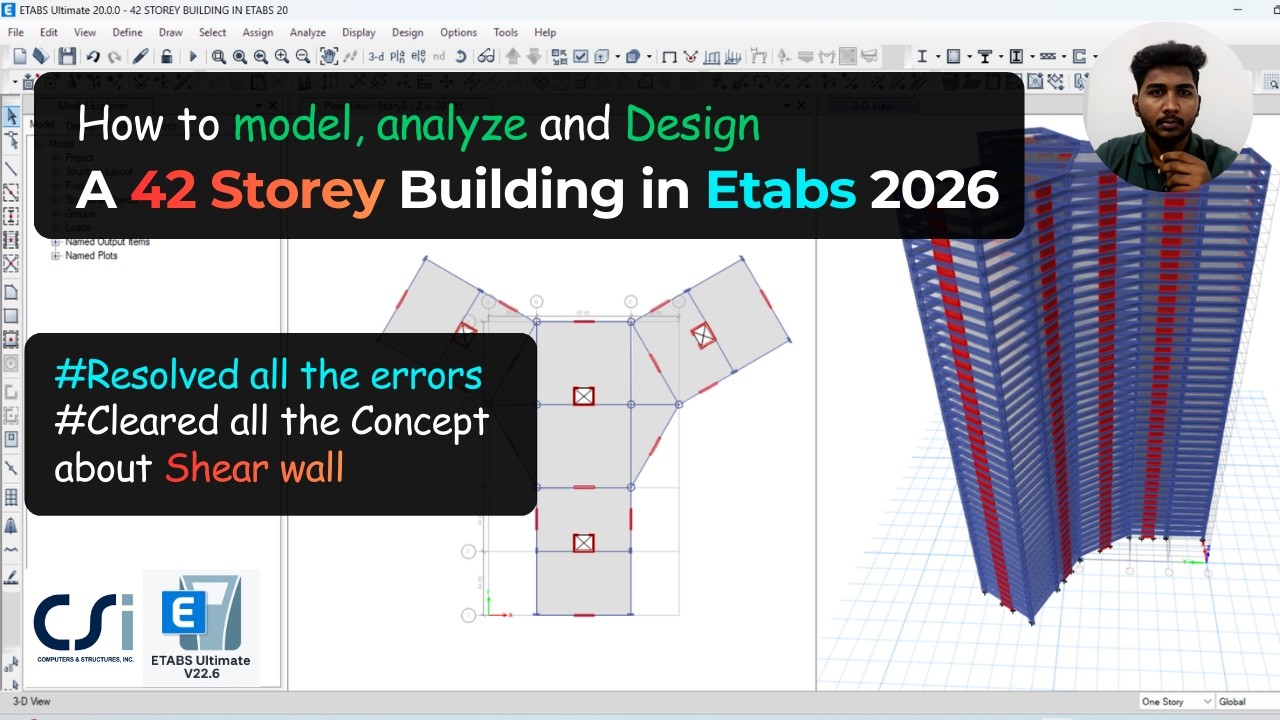The height and width of the screenshot is (720, 1280).
Task: Open the Define menu
Action: (x=127, y=32)
